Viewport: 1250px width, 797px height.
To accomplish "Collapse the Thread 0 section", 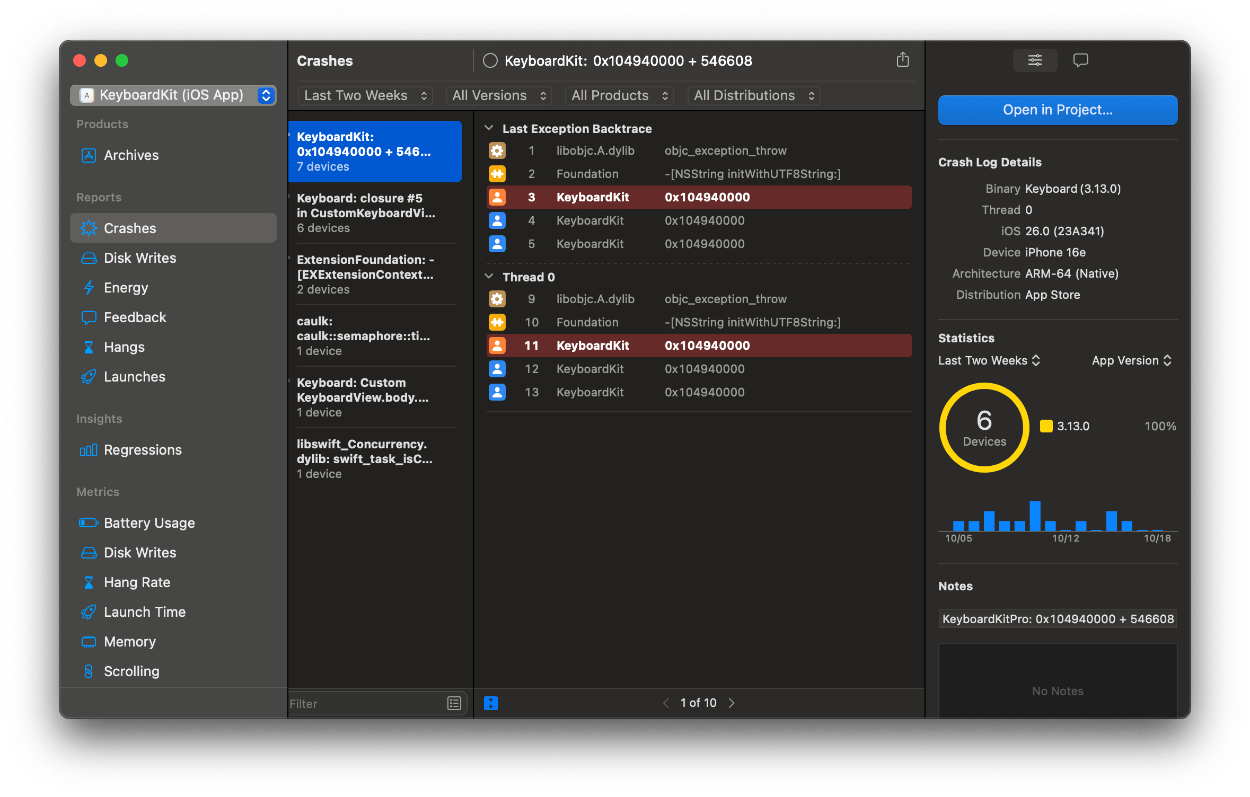I will coord(489,277).
